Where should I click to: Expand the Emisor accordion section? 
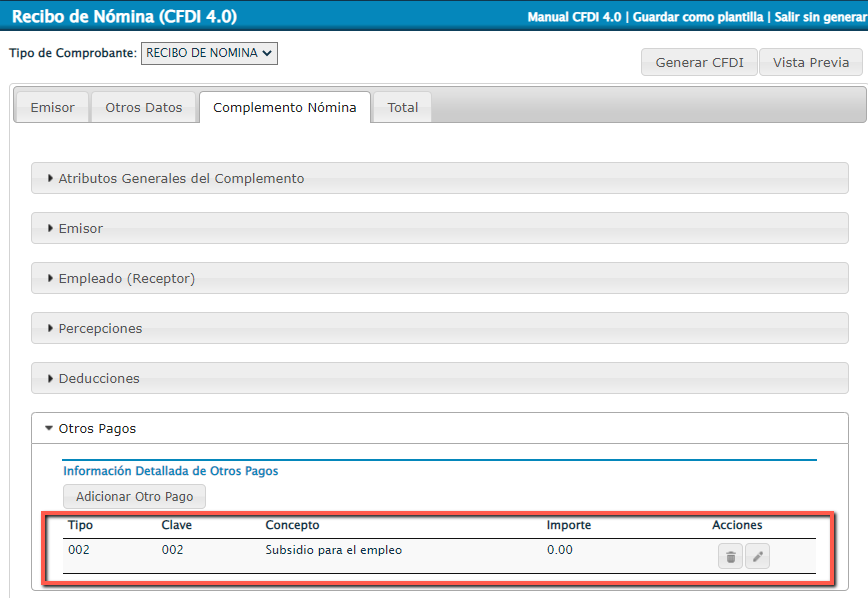80,228
